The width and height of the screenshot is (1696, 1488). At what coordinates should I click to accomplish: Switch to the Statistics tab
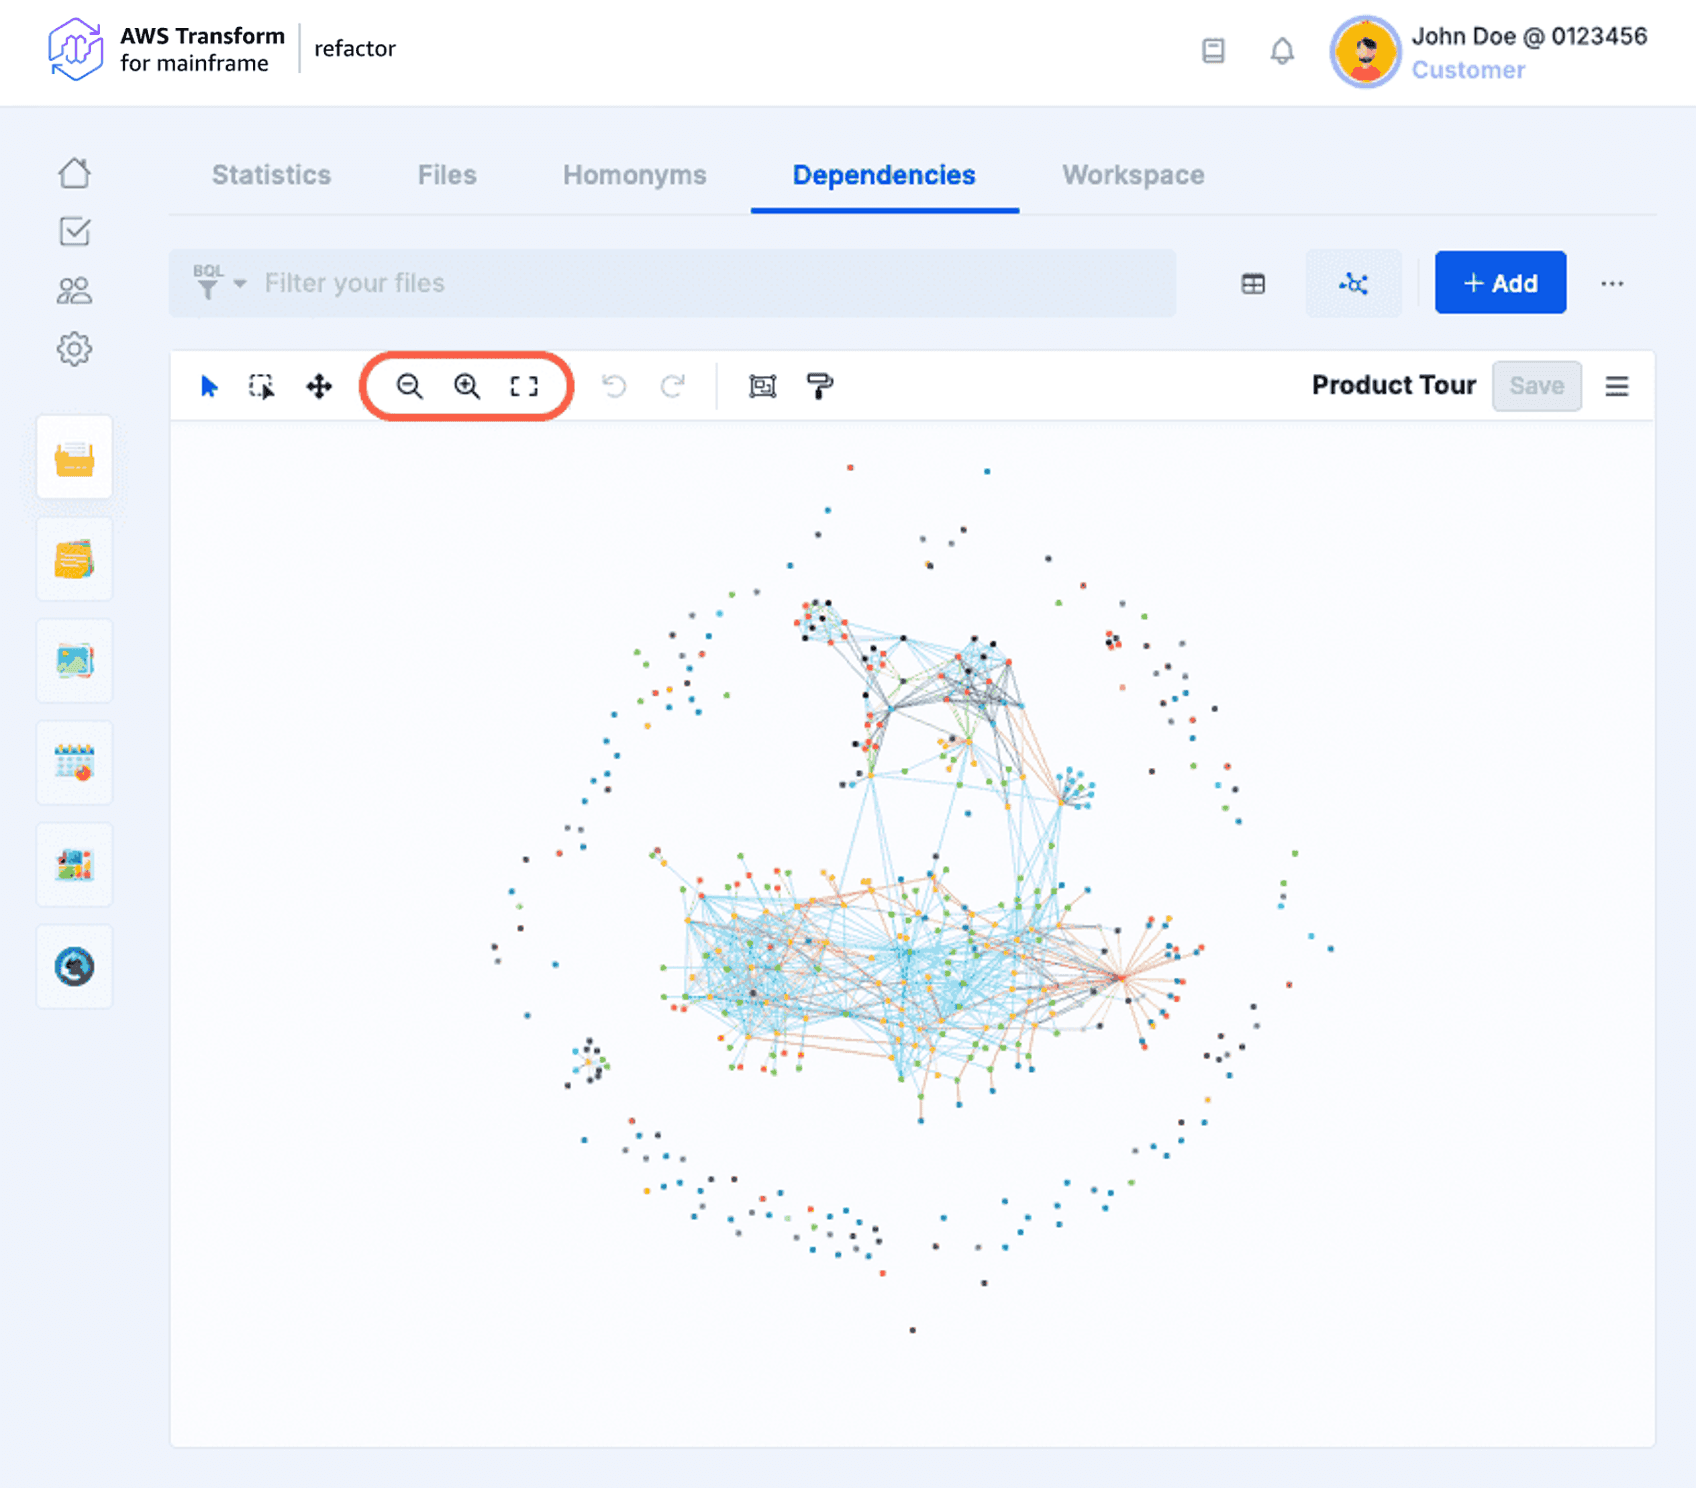click(x=271, y=175)
